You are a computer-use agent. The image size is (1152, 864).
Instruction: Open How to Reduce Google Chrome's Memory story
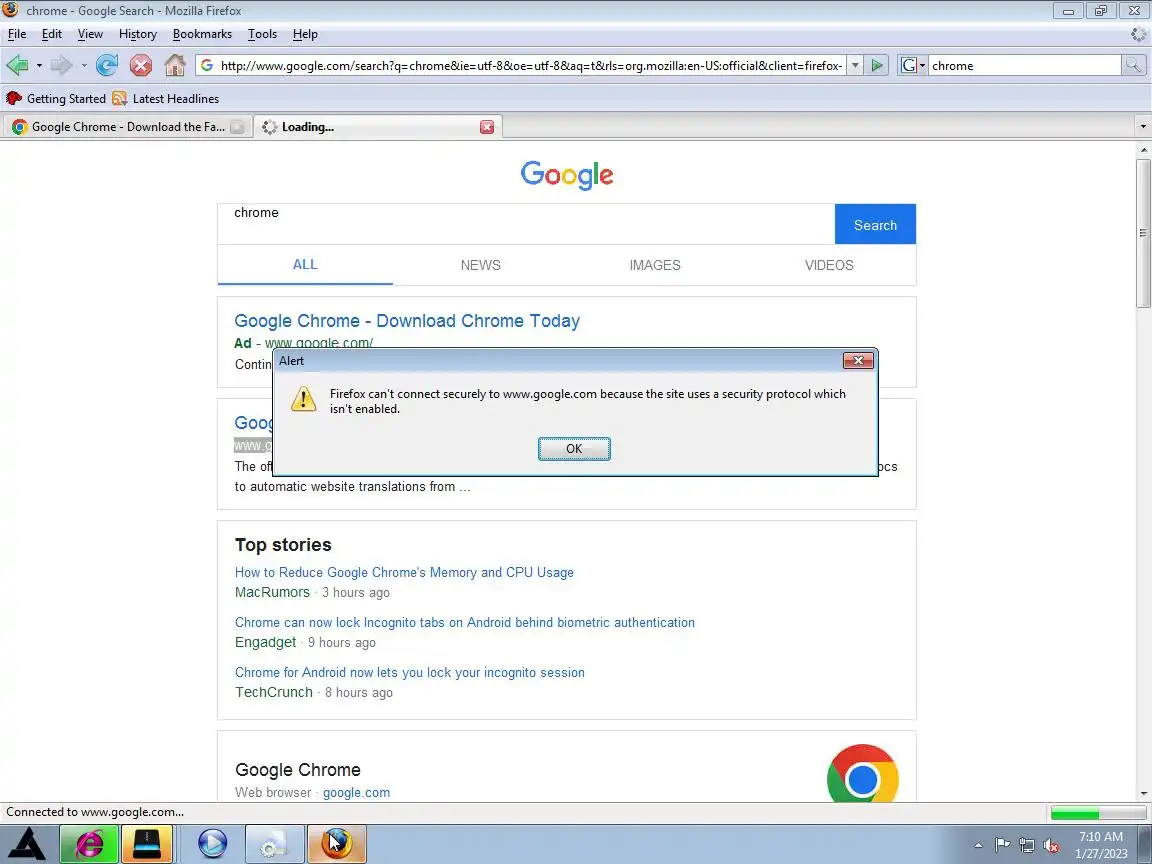[404, 572]
